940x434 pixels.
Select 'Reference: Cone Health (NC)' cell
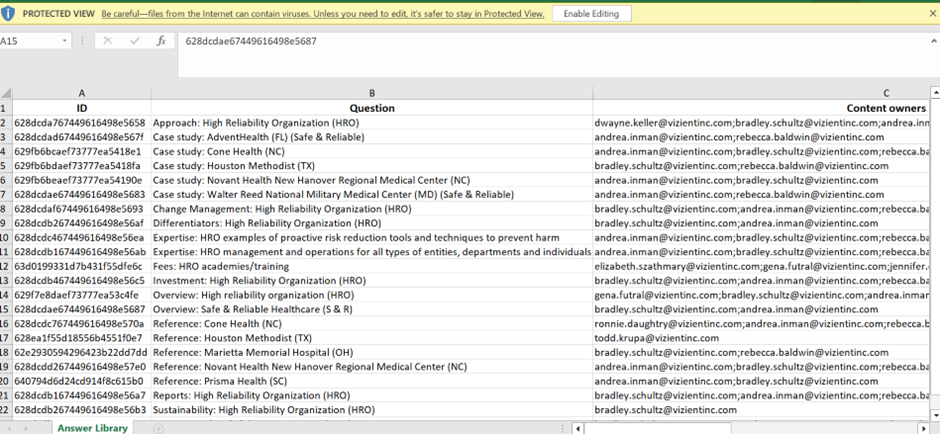[372, 324]
